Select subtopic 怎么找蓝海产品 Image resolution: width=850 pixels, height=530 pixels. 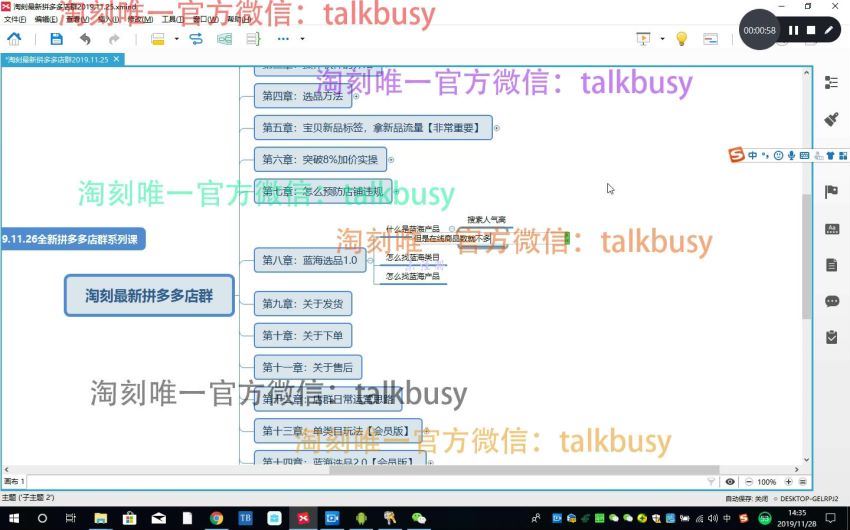[413, 276]
